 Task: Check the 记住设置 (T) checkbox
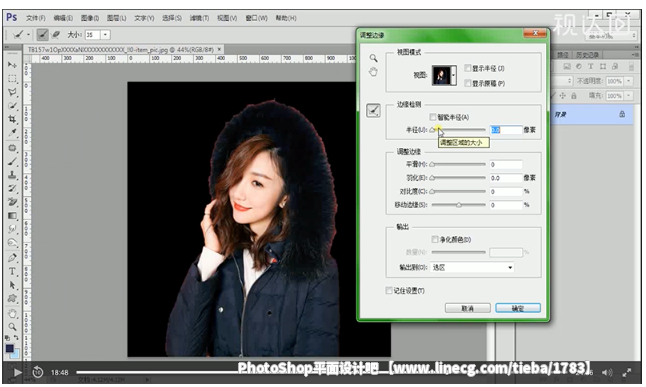tap(389, 291)
